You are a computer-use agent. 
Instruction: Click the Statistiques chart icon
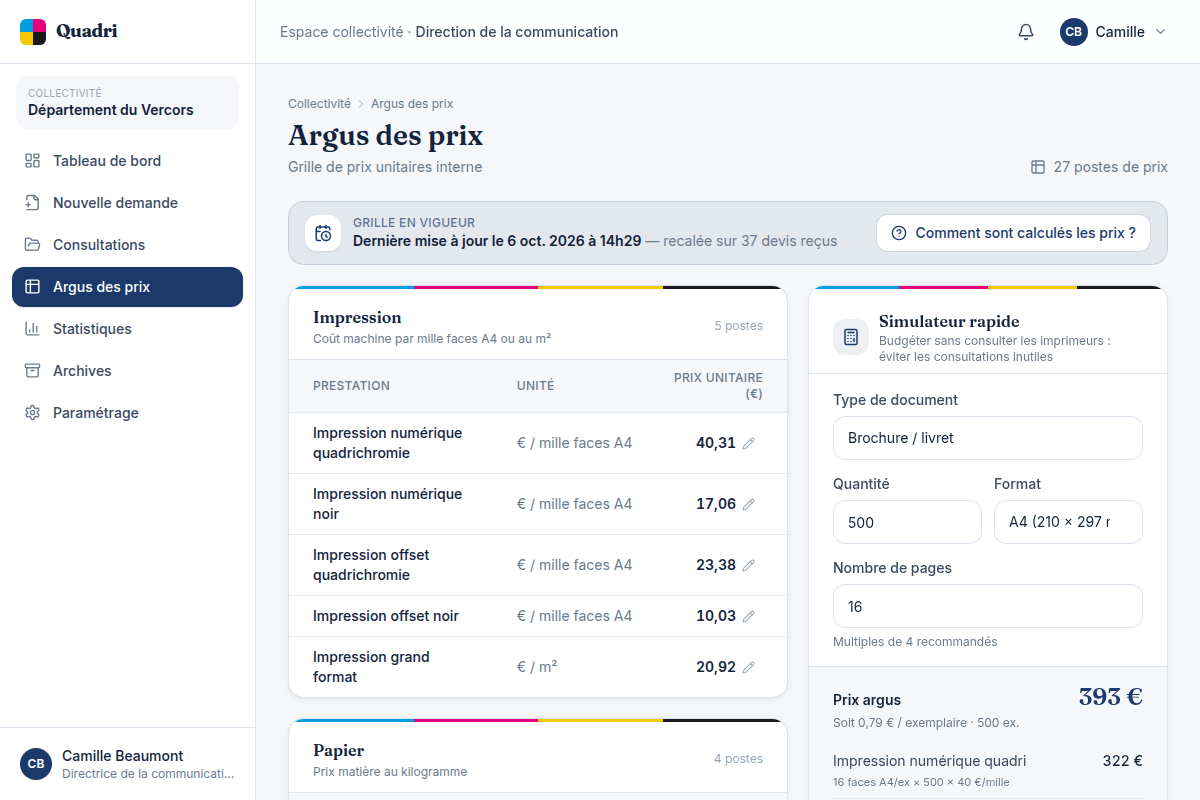(x=33, y=329)
